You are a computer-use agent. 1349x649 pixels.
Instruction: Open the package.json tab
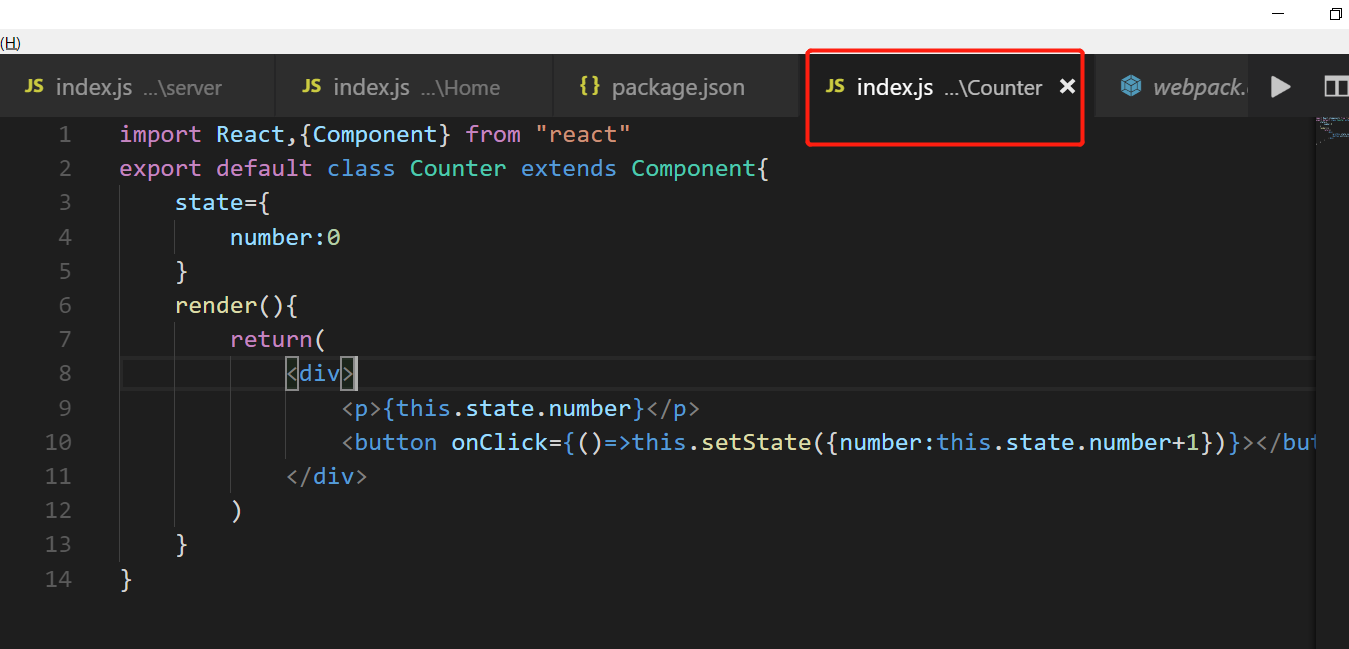click(678, 87)
